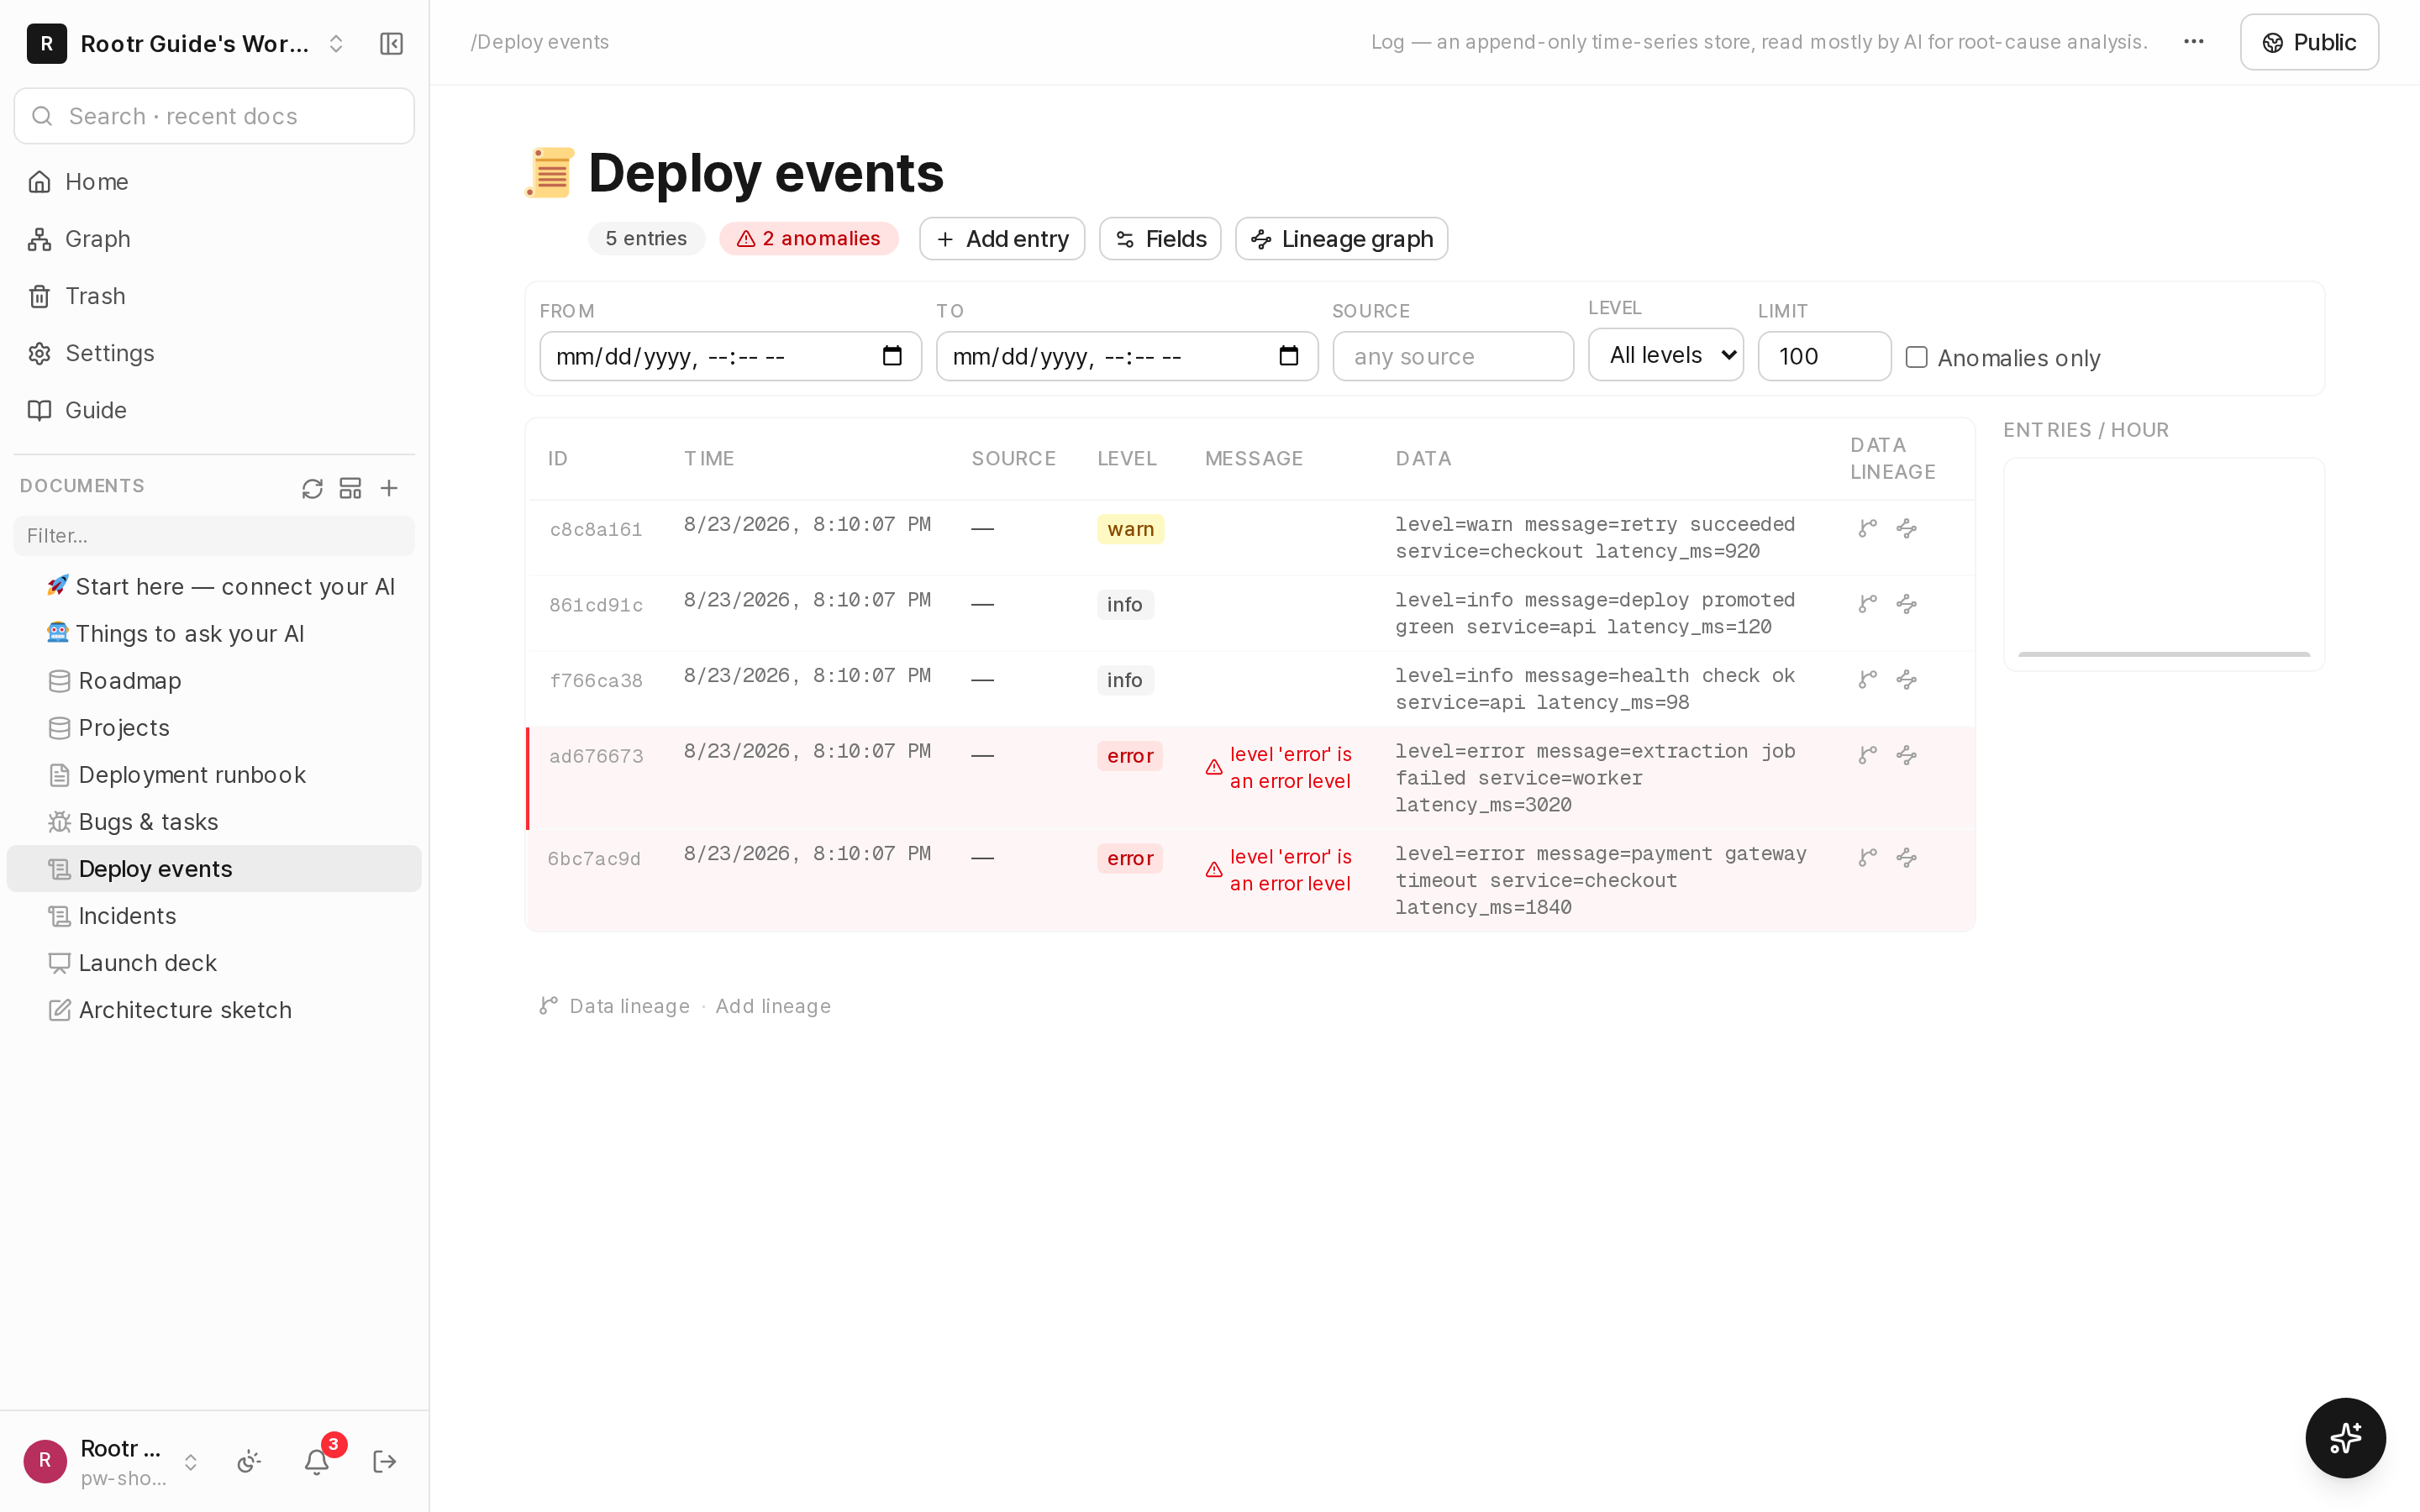This screenshot has width=2420, height=1512.
Task: Click the sign out icon
Action: point(384,1461)
